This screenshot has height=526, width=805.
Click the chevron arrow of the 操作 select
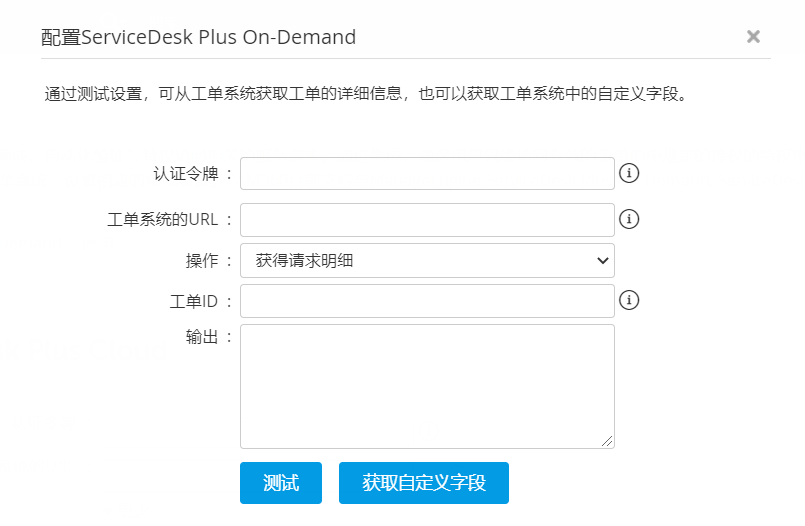click(602, 260)
